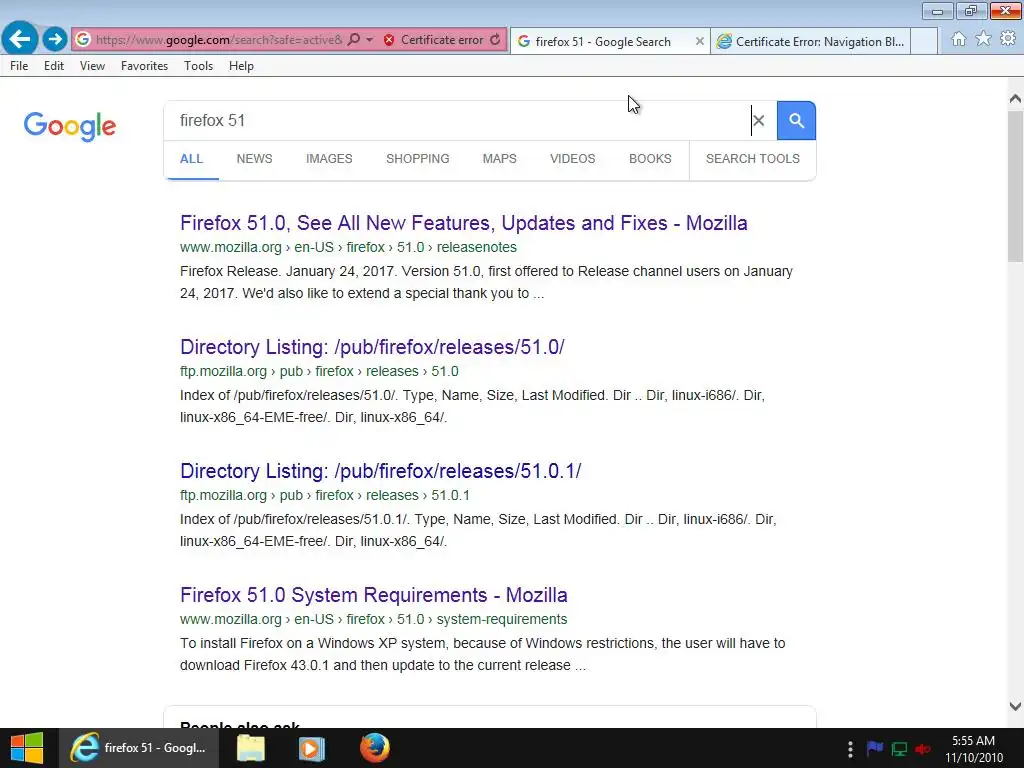This screenshot has width=1024, height=768.
Task: Launch Firefox from the taskbar
Action: 375,748
